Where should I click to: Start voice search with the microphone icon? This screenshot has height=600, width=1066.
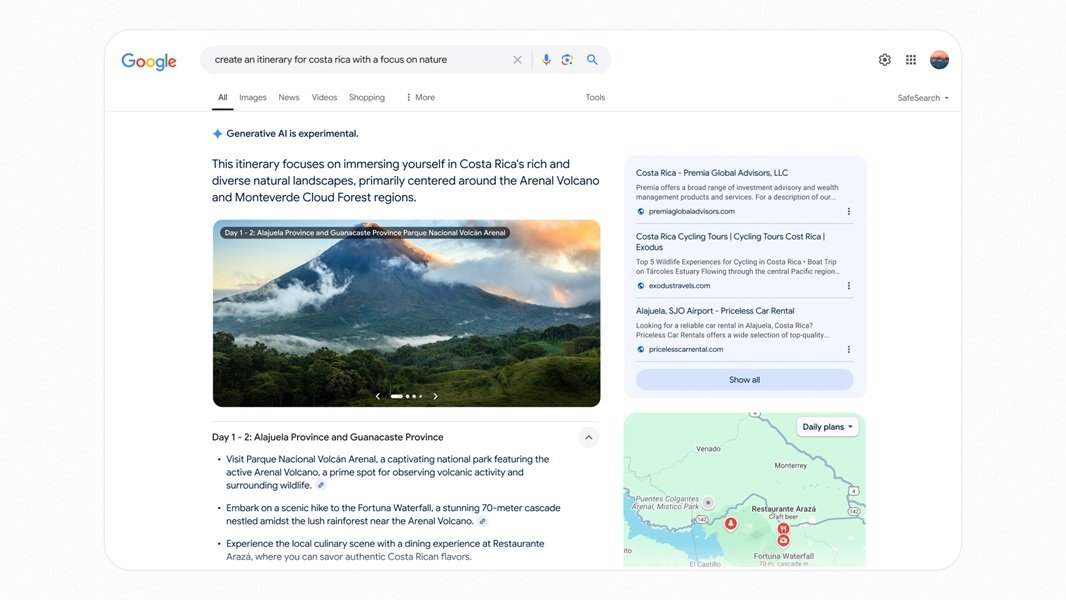(x=544, y=59)
